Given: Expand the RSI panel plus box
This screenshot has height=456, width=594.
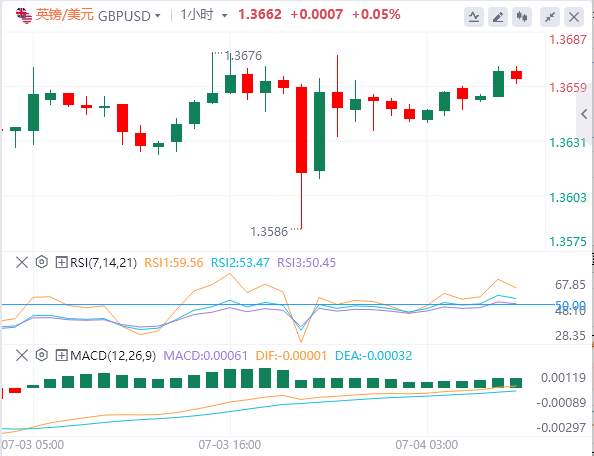Looking at the screenshot, I should point(61,262).
